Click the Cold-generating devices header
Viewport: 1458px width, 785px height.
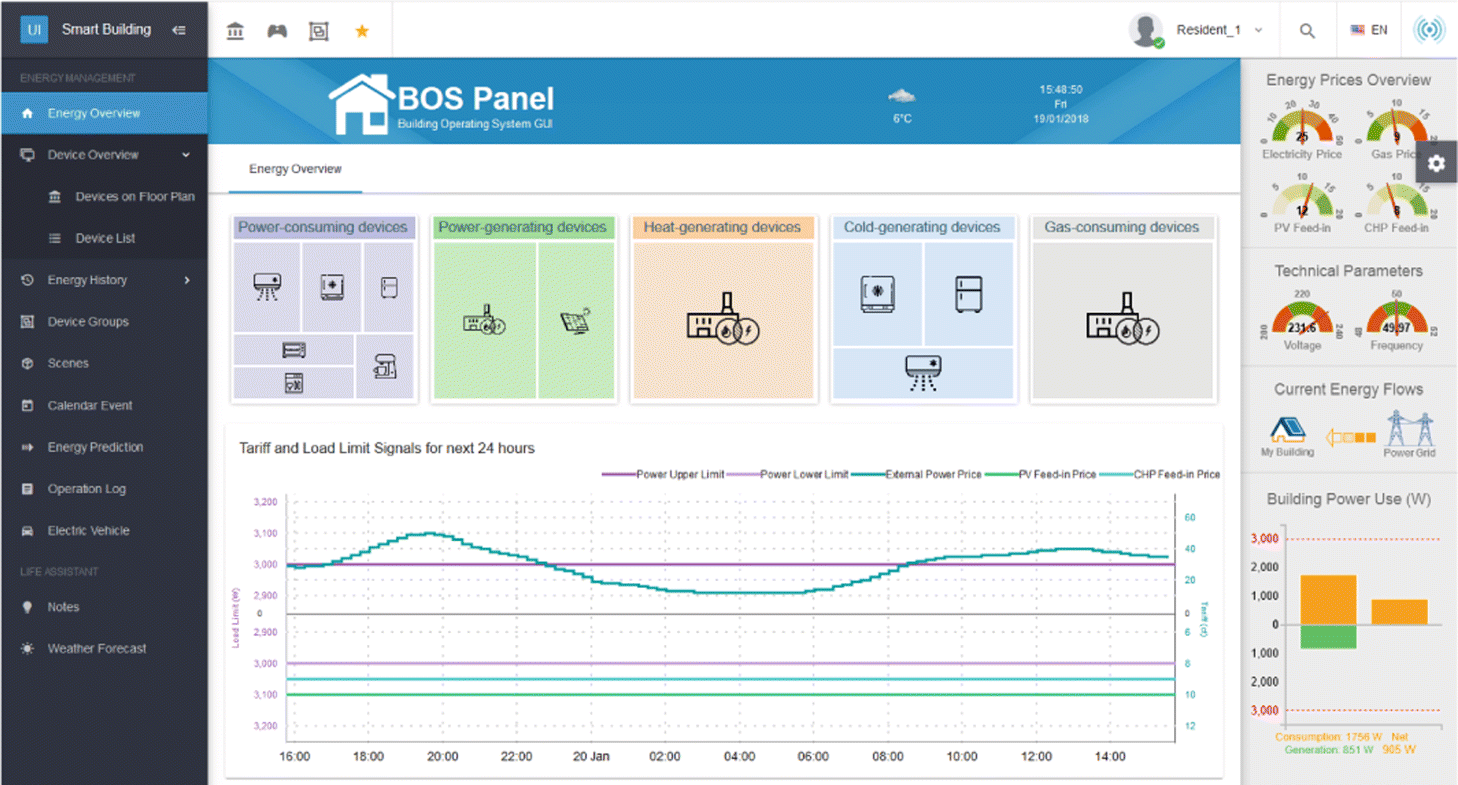pos(922,227)
